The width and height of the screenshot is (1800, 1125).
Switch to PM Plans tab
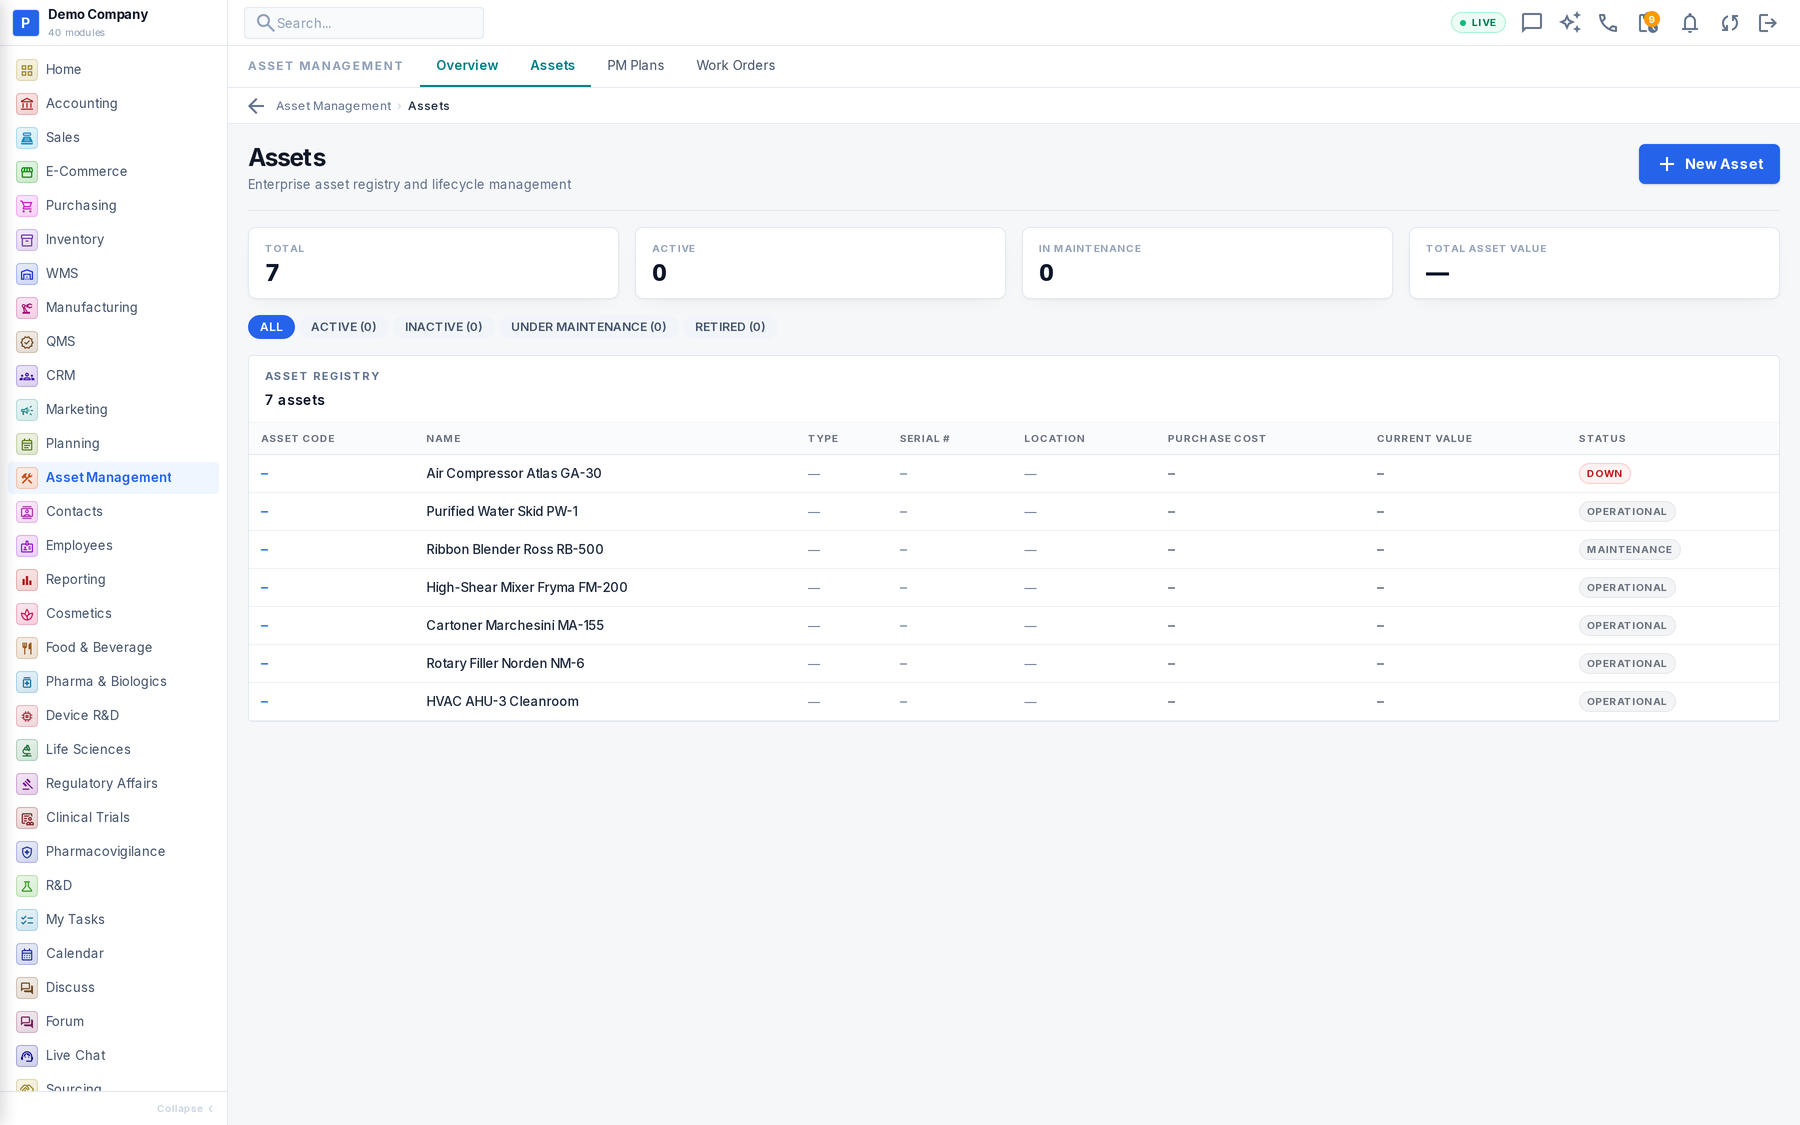click(635, 65)
